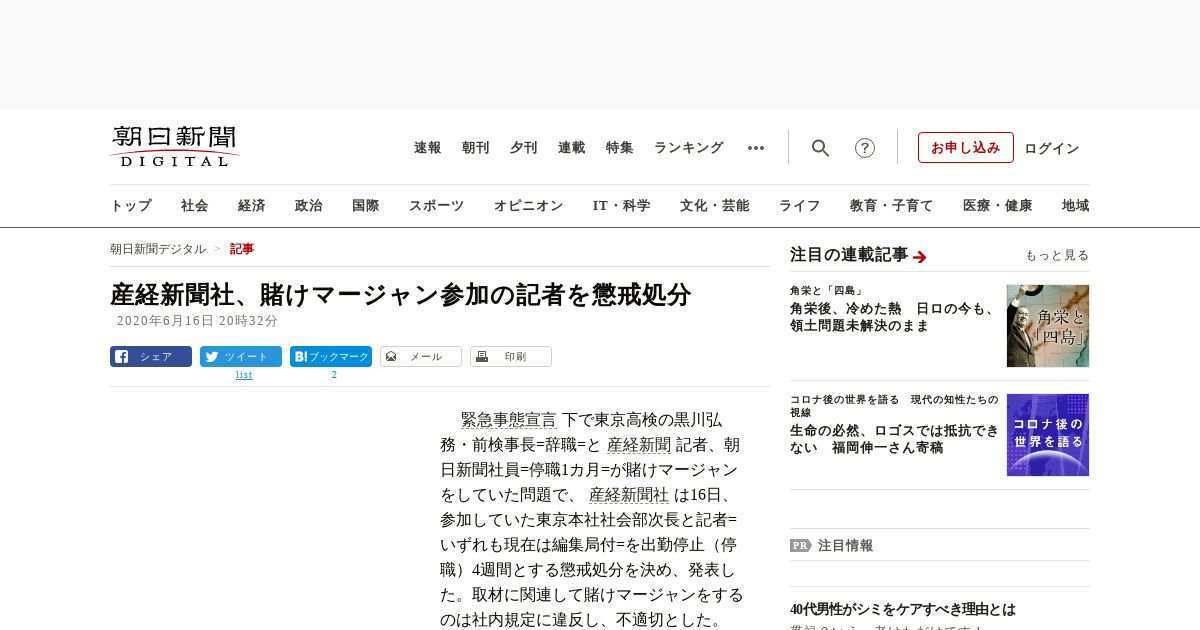Image resolution: width=1200 pixels, height=630 pixels.
Task: Open the 特集 menu item
Action: point(620,148)
